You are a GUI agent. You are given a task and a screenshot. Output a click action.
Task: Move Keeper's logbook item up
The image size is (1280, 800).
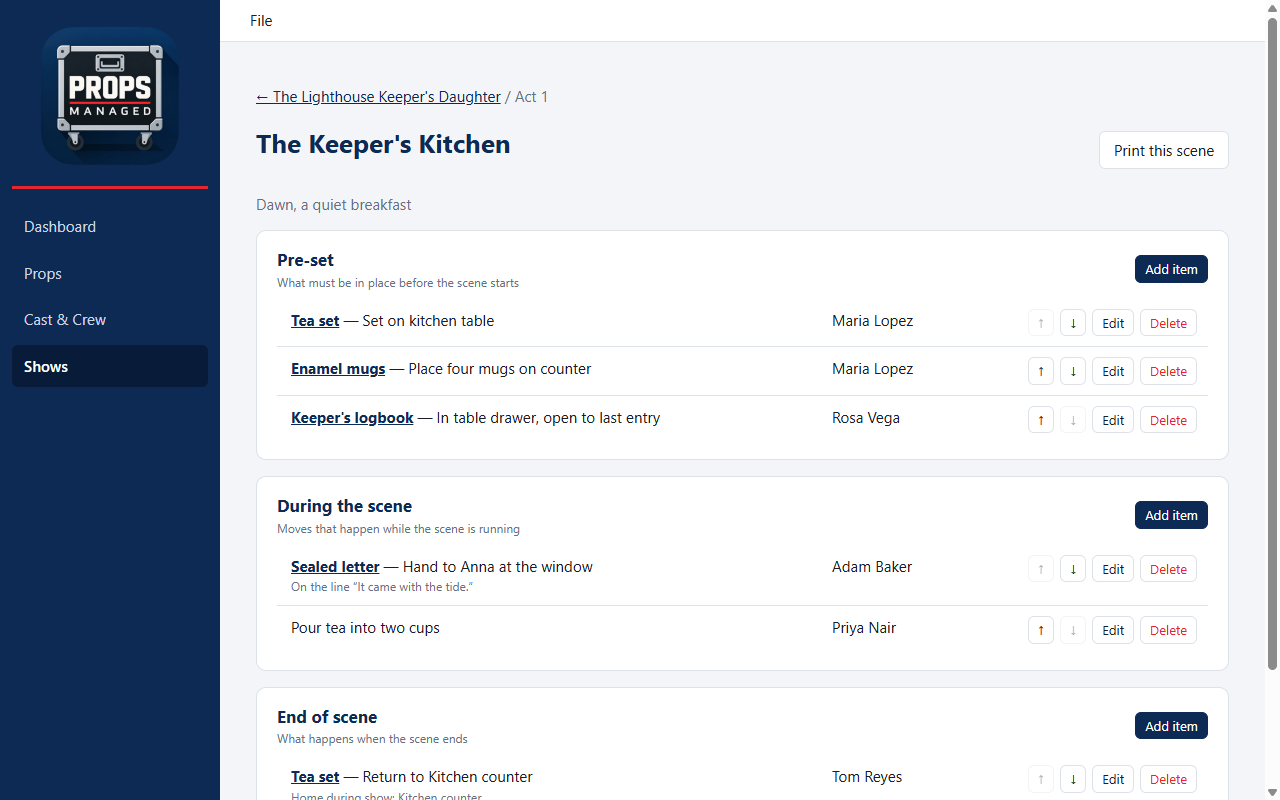[1041, 420]
